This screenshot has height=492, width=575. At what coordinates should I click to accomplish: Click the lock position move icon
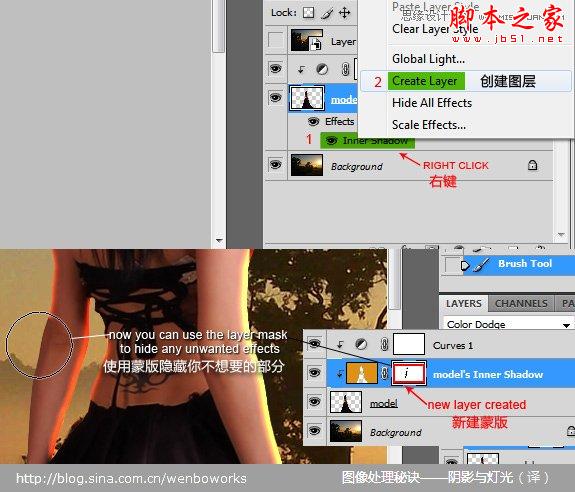click(x=344, y=13)
